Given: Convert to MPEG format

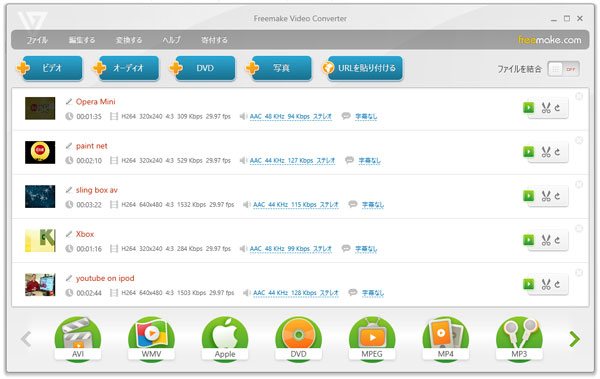Looking at the screenshot, I should tap(372, 339).
